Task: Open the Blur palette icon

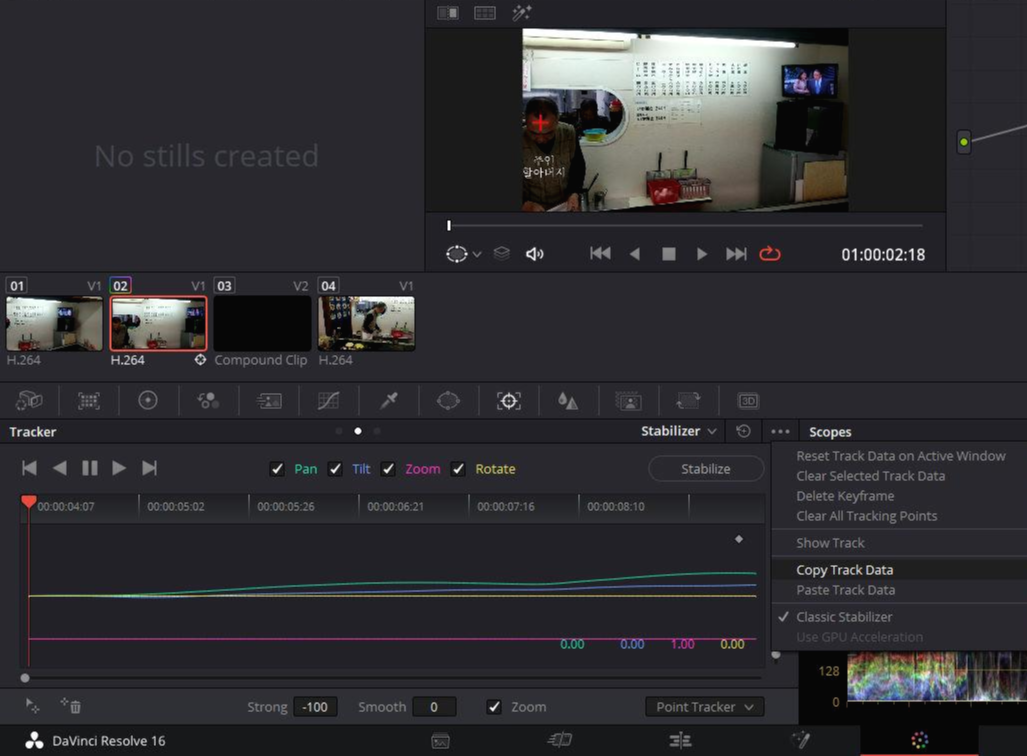Action: point(568,400)
